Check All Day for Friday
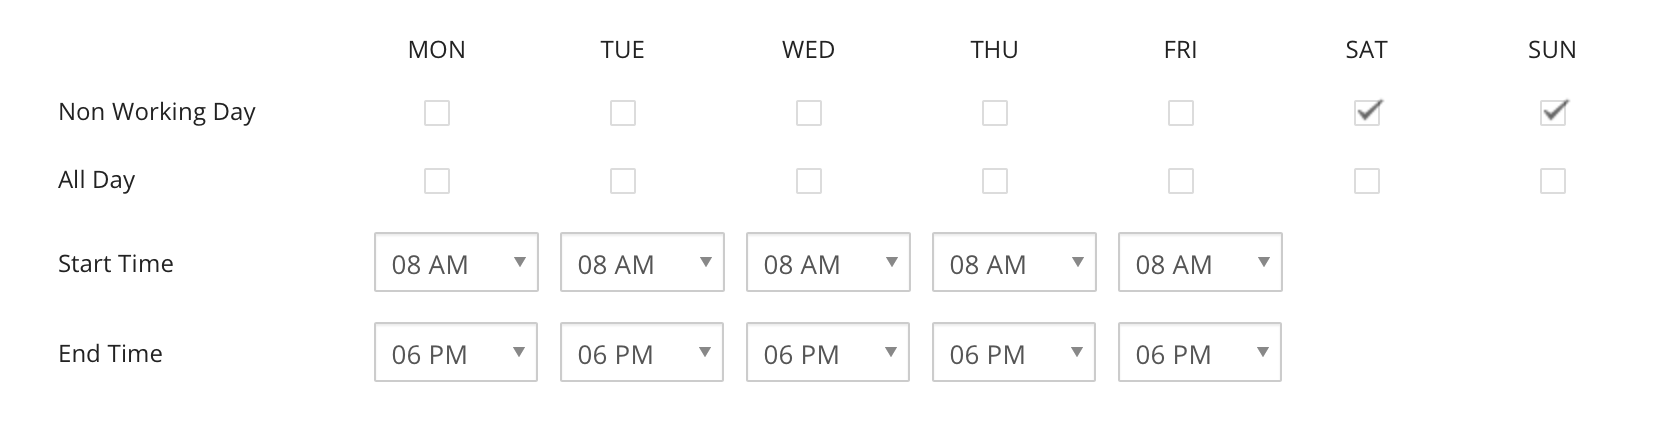 pos(1181,181)
